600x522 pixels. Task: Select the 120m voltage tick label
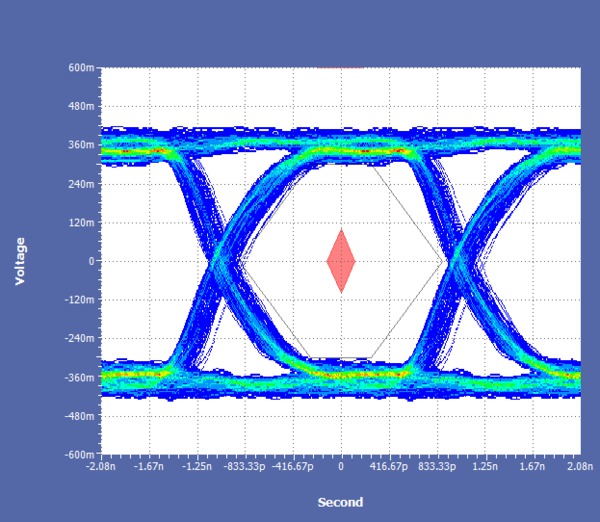(x=82, y=222)
